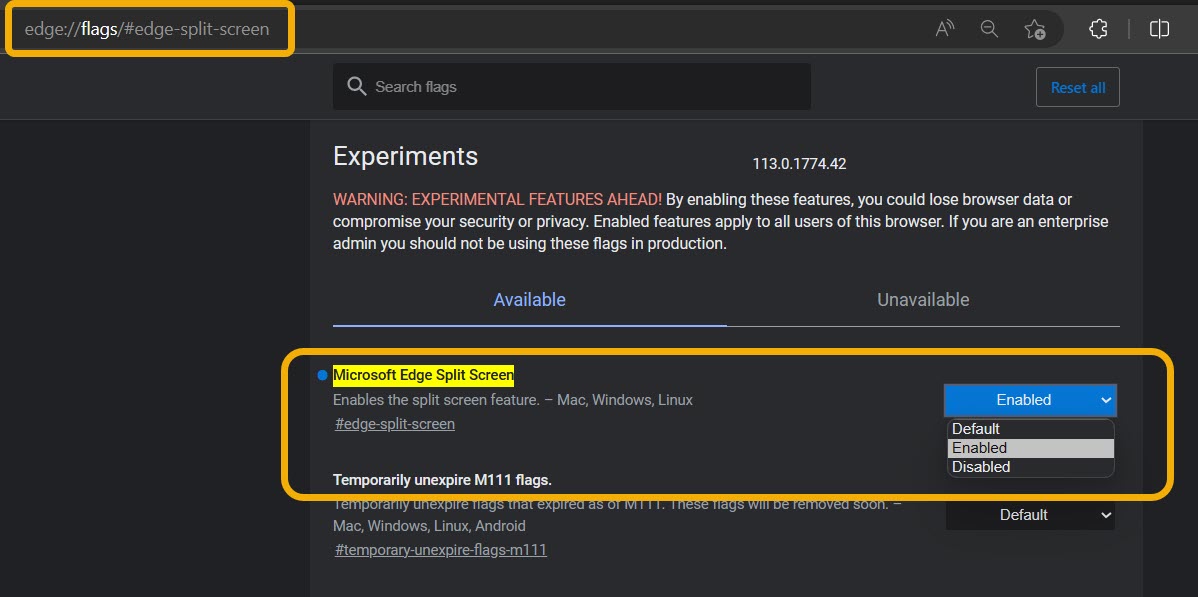
Task: Click the address bar showing edge://flags
Action: (x=150, y=29)
